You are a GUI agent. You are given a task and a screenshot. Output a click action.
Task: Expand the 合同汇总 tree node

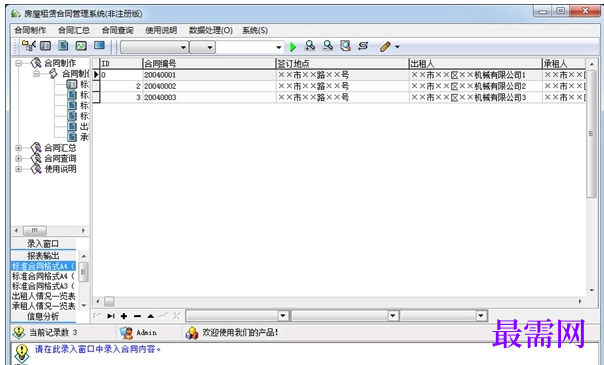coord(18,148)
